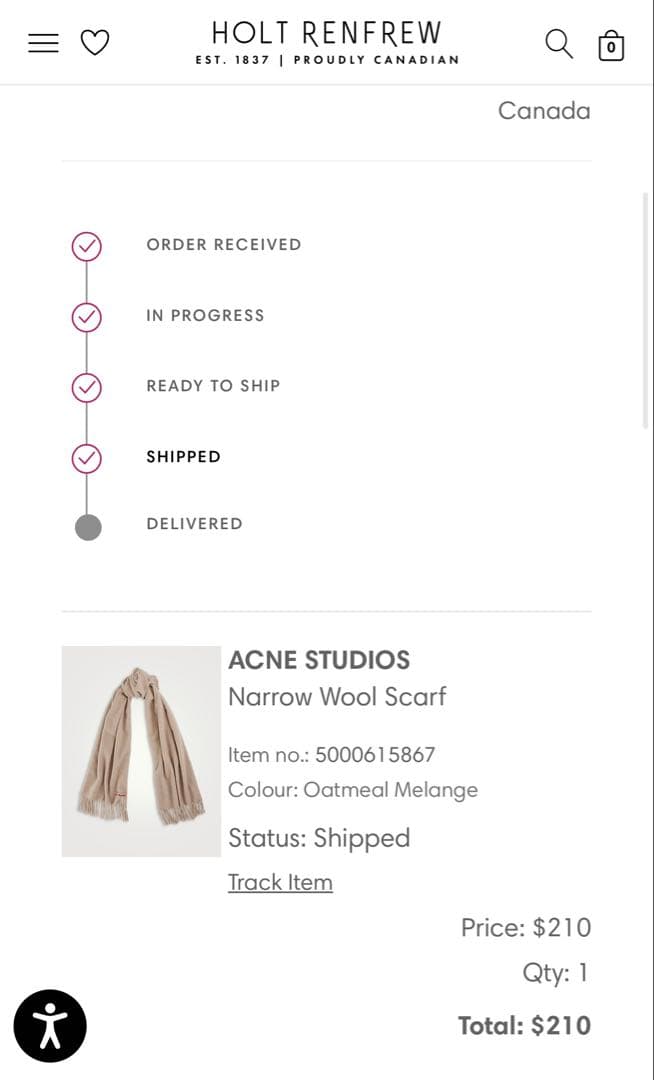The width and height of the screenshot is (654, 1080).
Task: Click the Ready to Ship checkmark
Action: click(87, 387)
